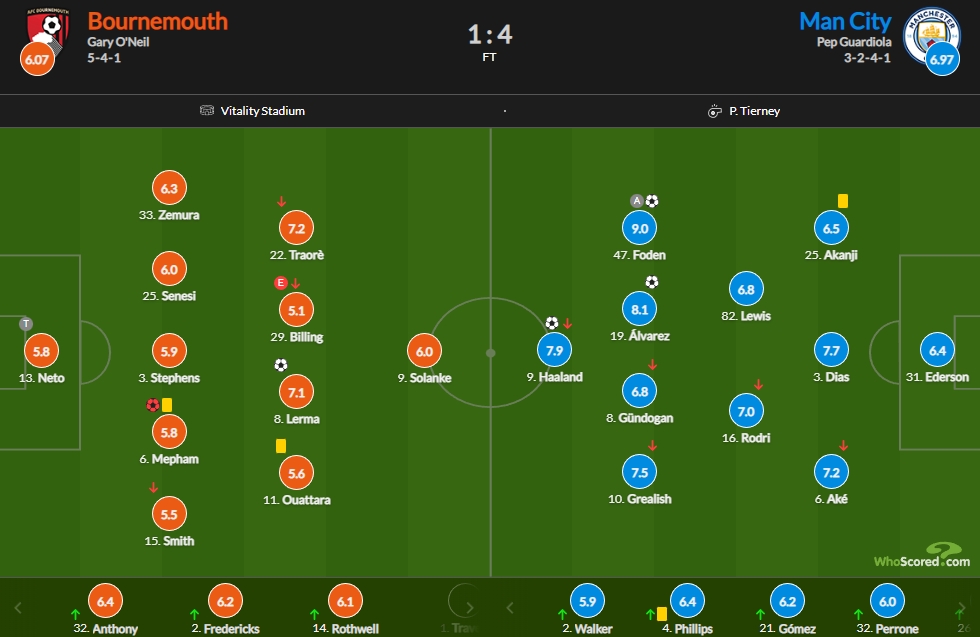Image resolution: width=980 pixels, height=637 pixels.
Task: Click the Bournemouth club crest
Action: [48, 31]
